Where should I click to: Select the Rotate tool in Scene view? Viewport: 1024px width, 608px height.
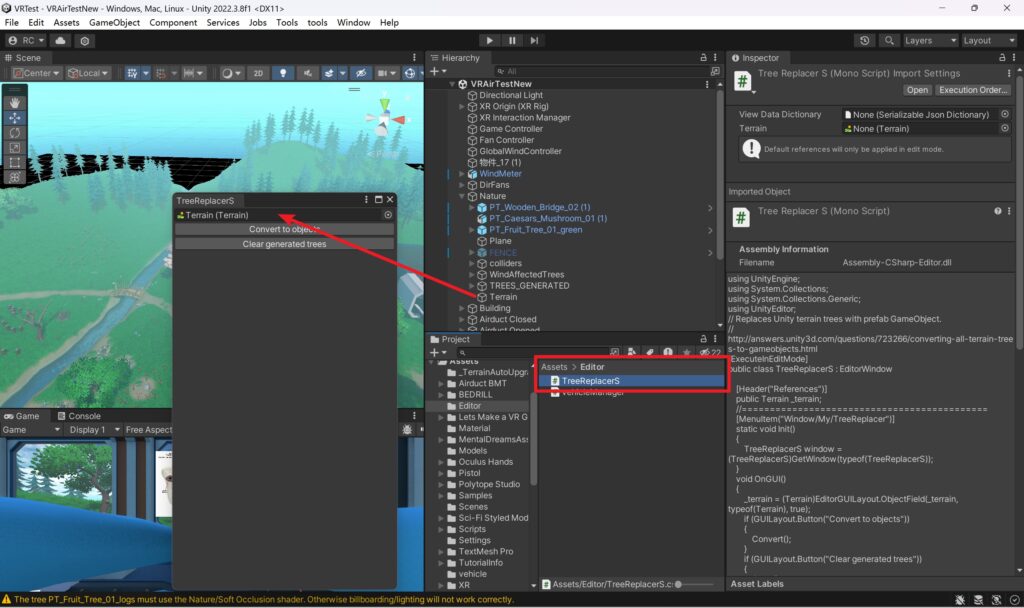15,132
